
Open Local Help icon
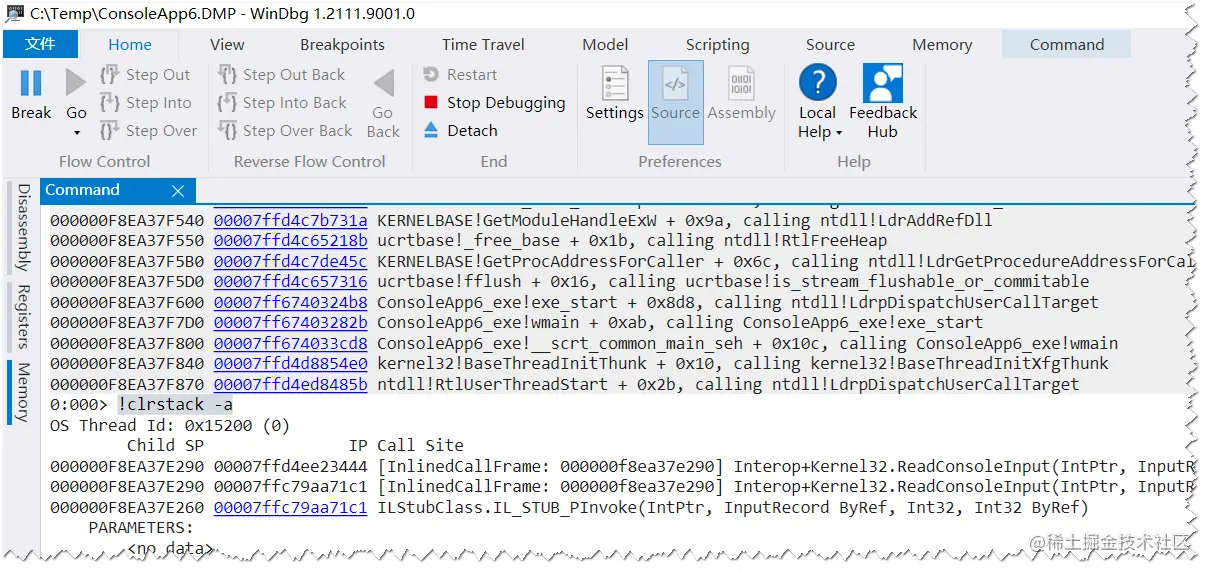coord(817,83)
